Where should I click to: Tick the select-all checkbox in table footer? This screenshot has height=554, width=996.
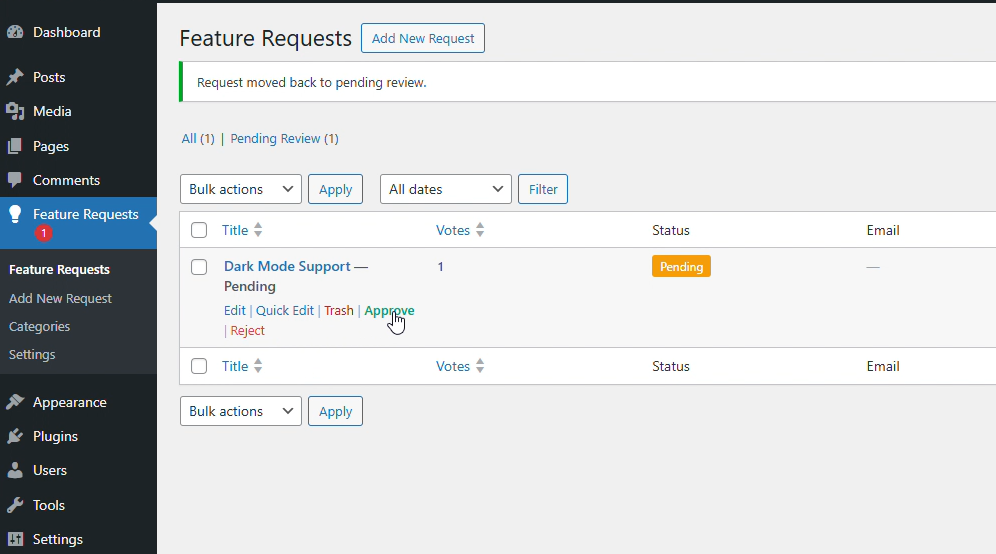(199, 366)
